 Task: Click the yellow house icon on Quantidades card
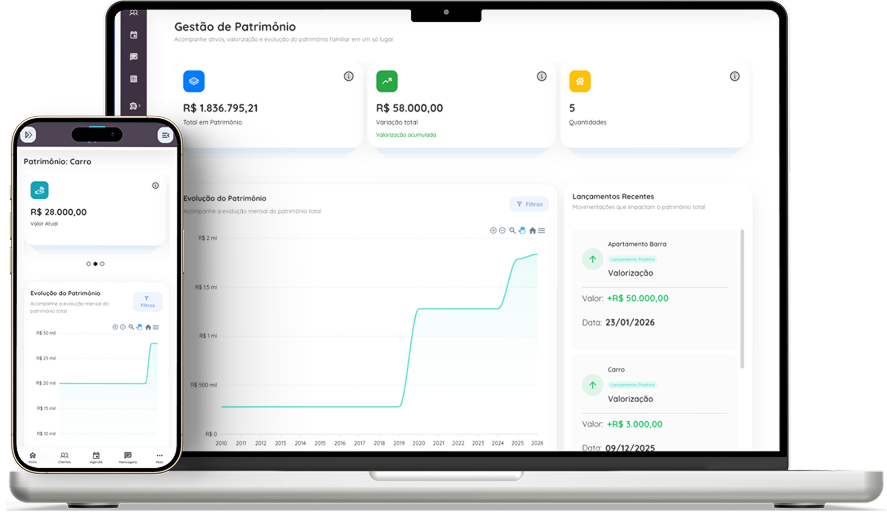click(580, 81)
